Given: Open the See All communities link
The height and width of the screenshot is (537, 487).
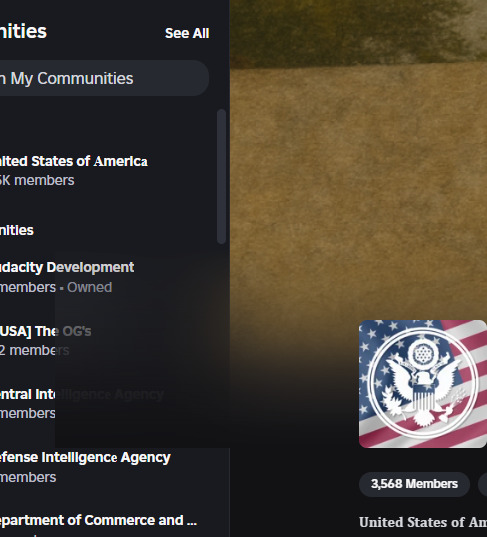Looking at the screenshot, I should pyautogui.click(x=187, y=33).
